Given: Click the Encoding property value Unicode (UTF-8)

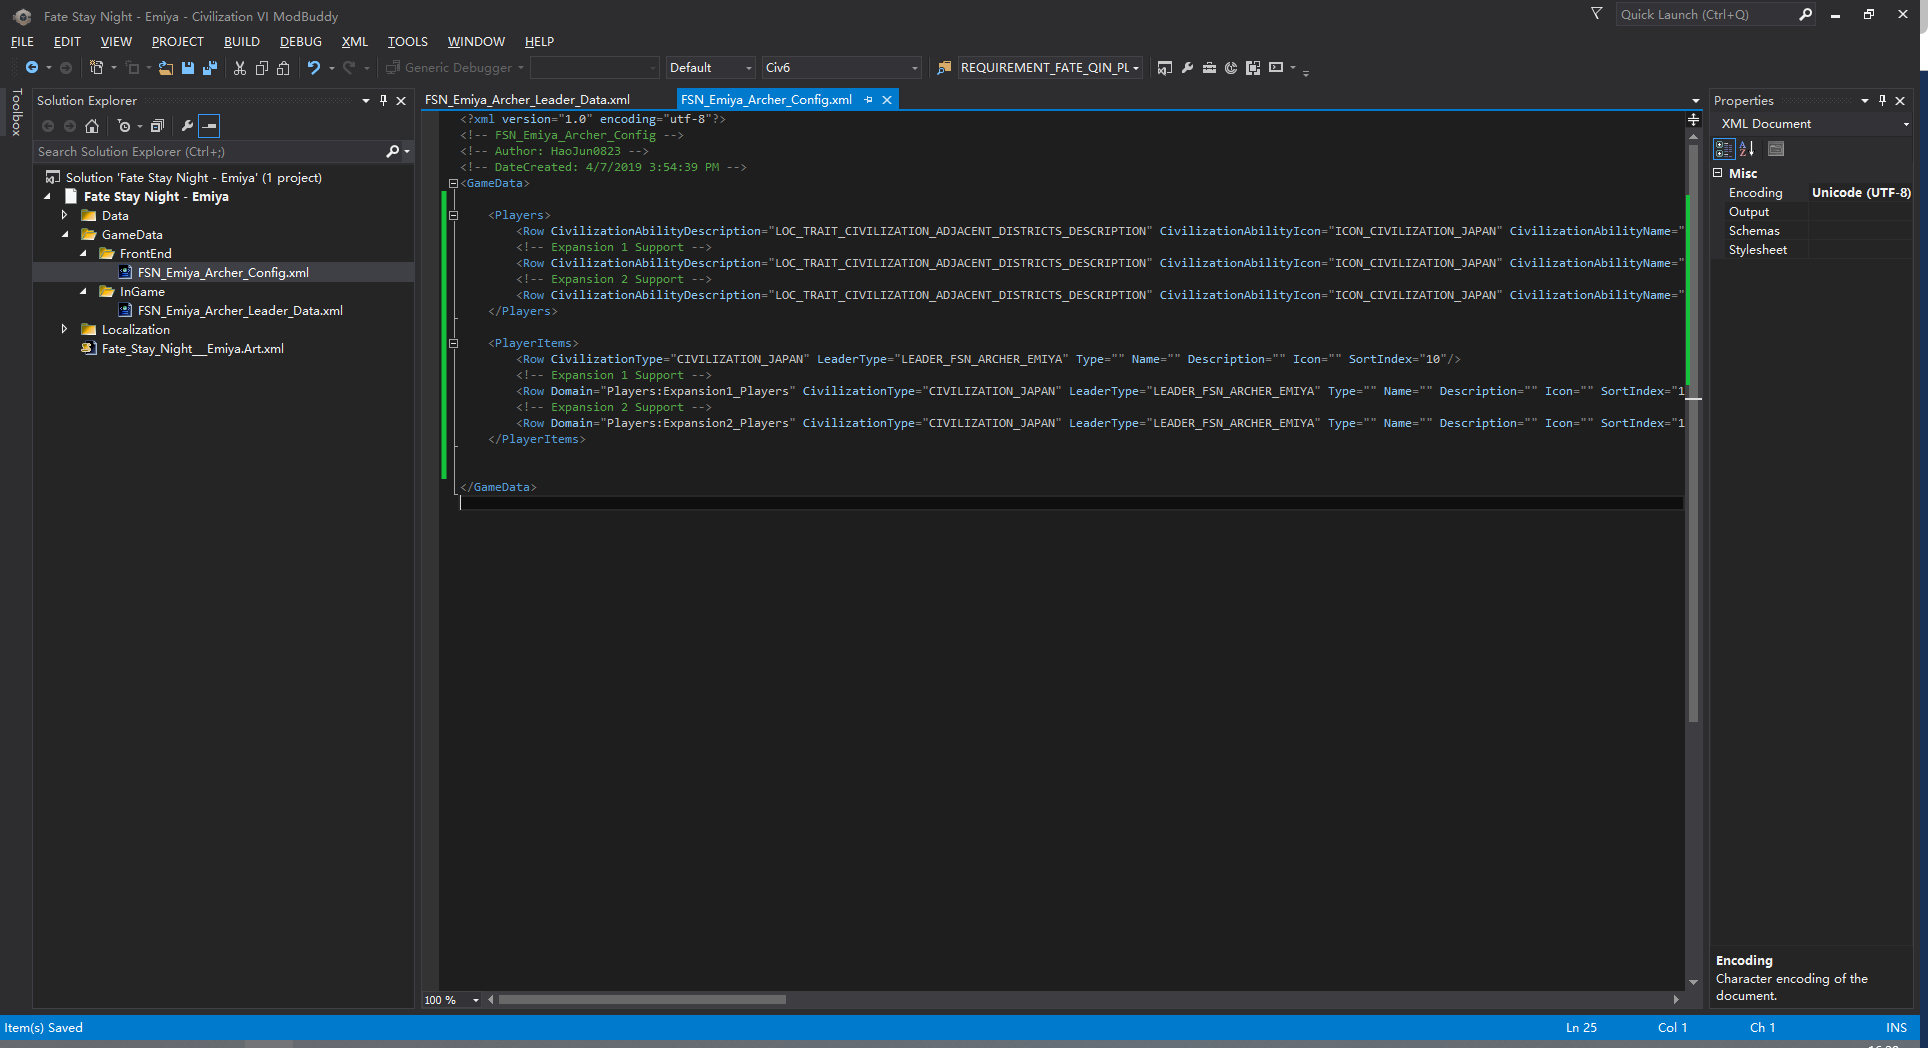Looking at the screenshot, I should (x=1860, y=193).
